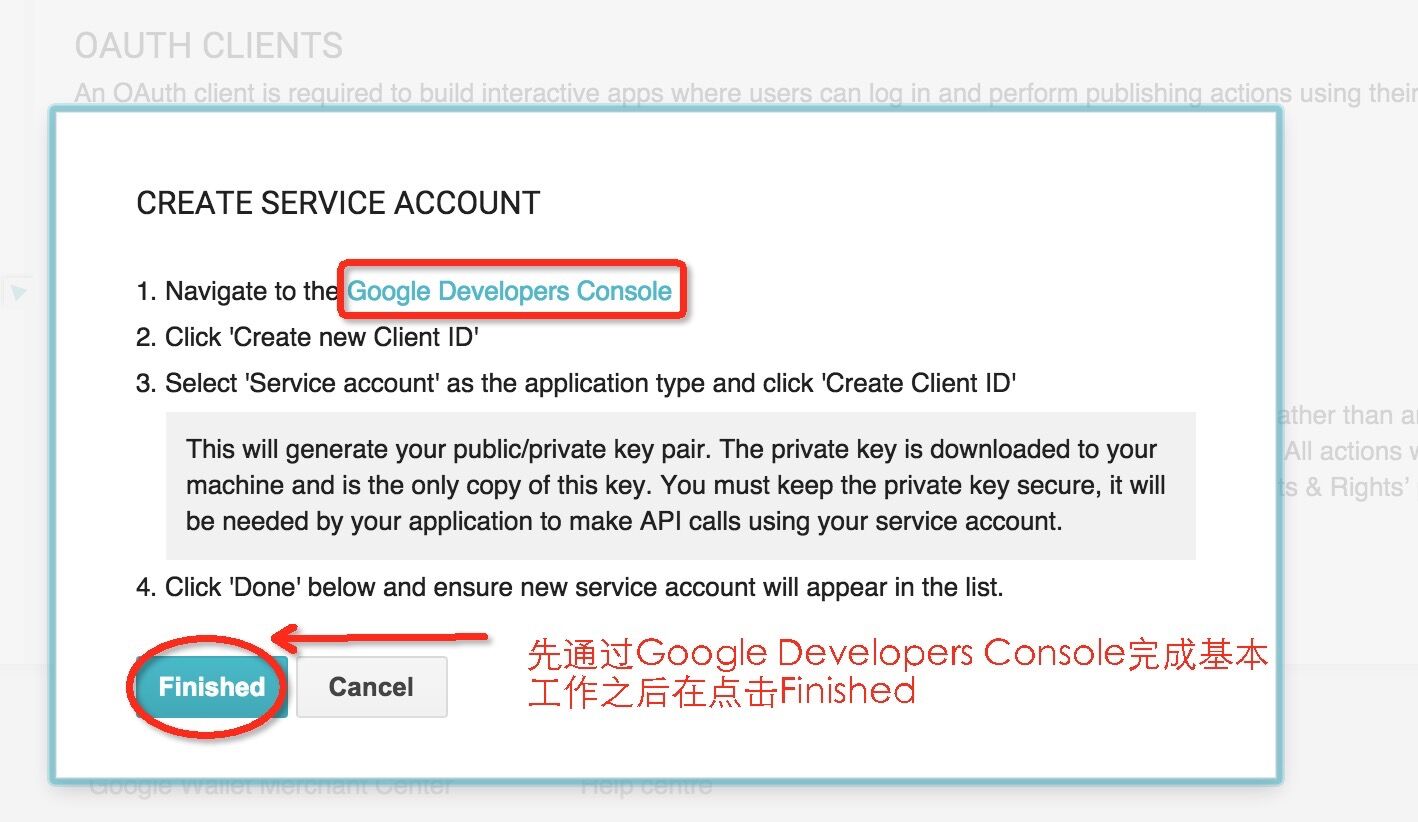
Task: Open the Help centre link behind the dialog
Action: pos(646,787)
